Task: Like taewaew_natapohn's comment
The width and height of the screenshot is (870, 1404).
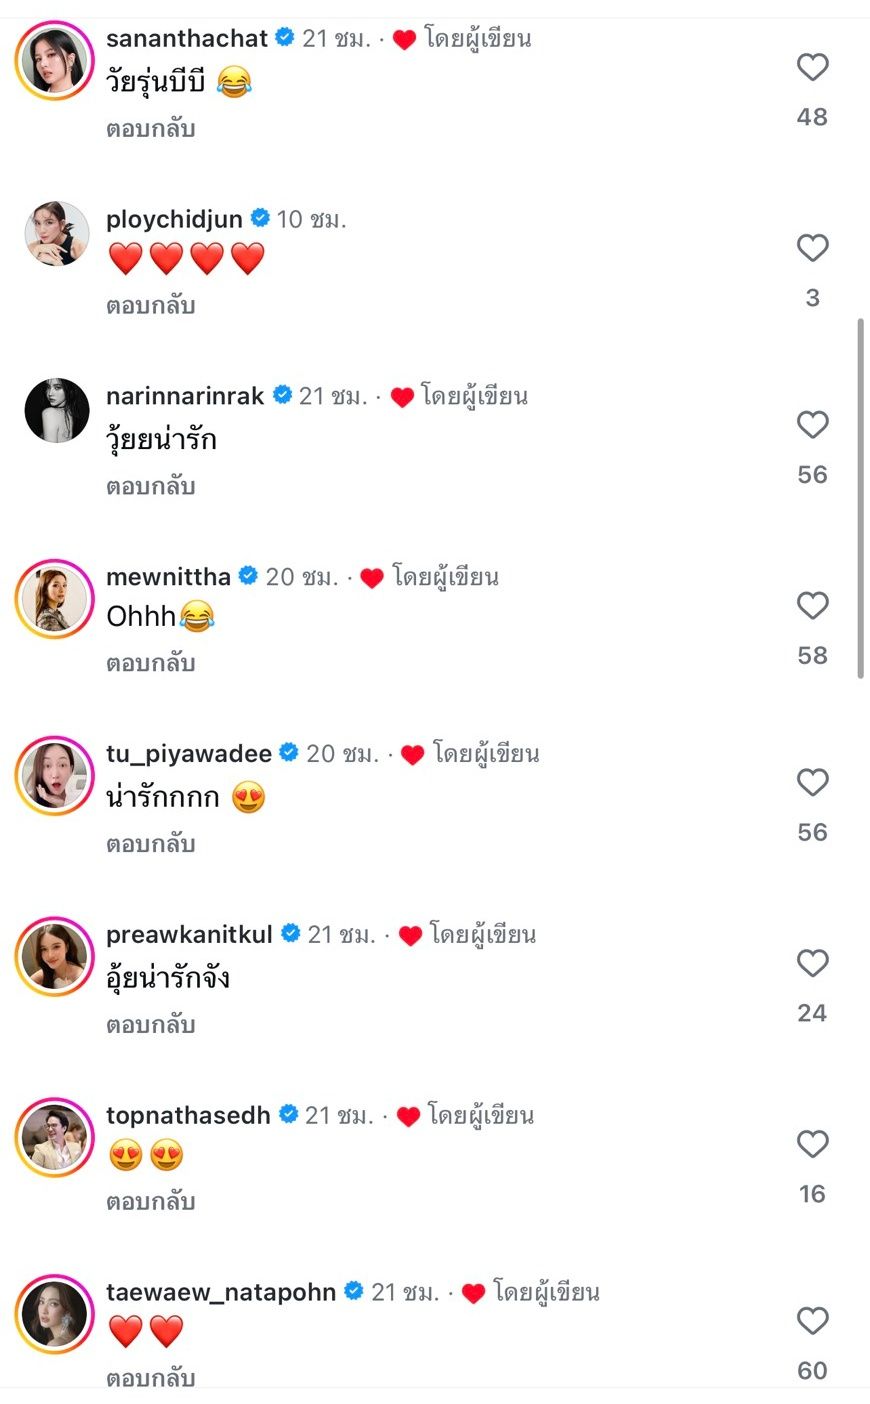Action: click(812, 1322)
